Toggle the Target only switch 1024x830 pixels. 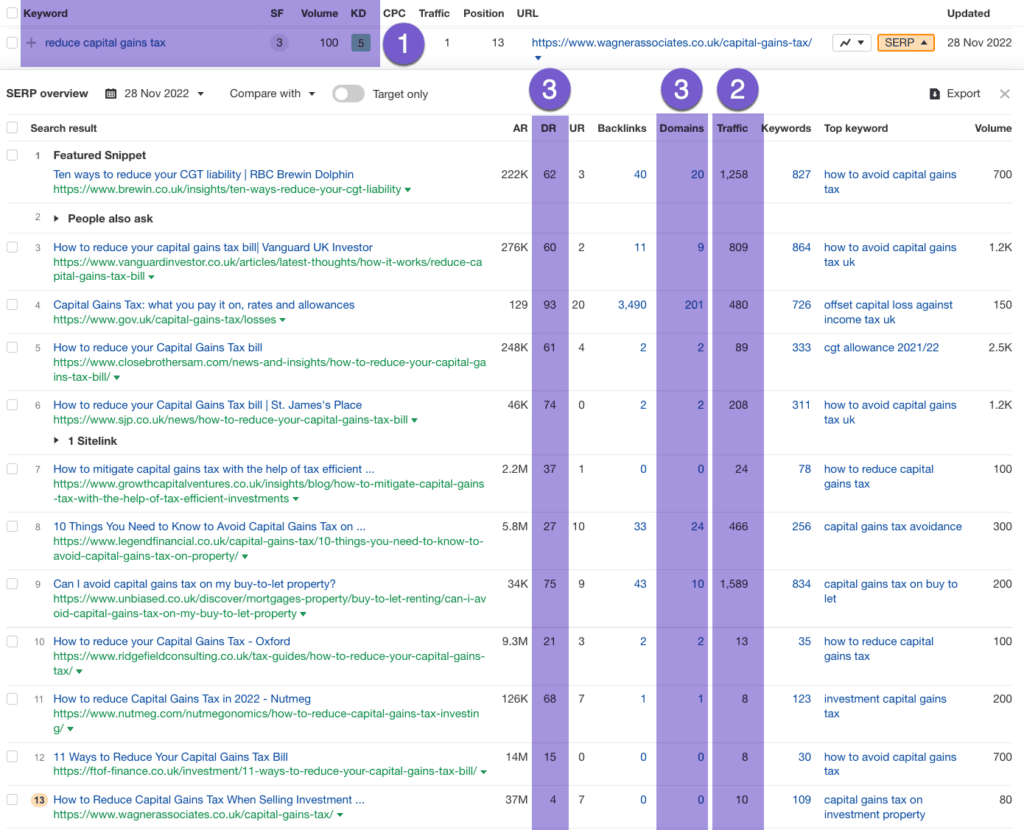point(348,94)
